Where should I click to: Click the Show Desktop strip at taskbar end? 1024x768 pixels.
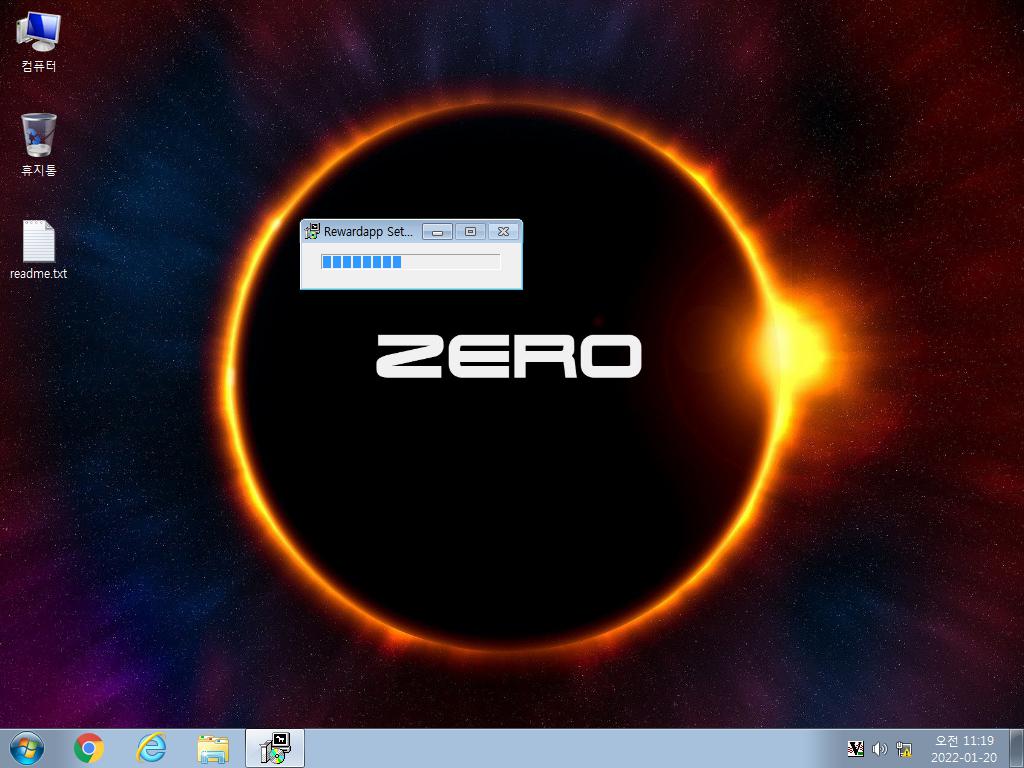1017,748
